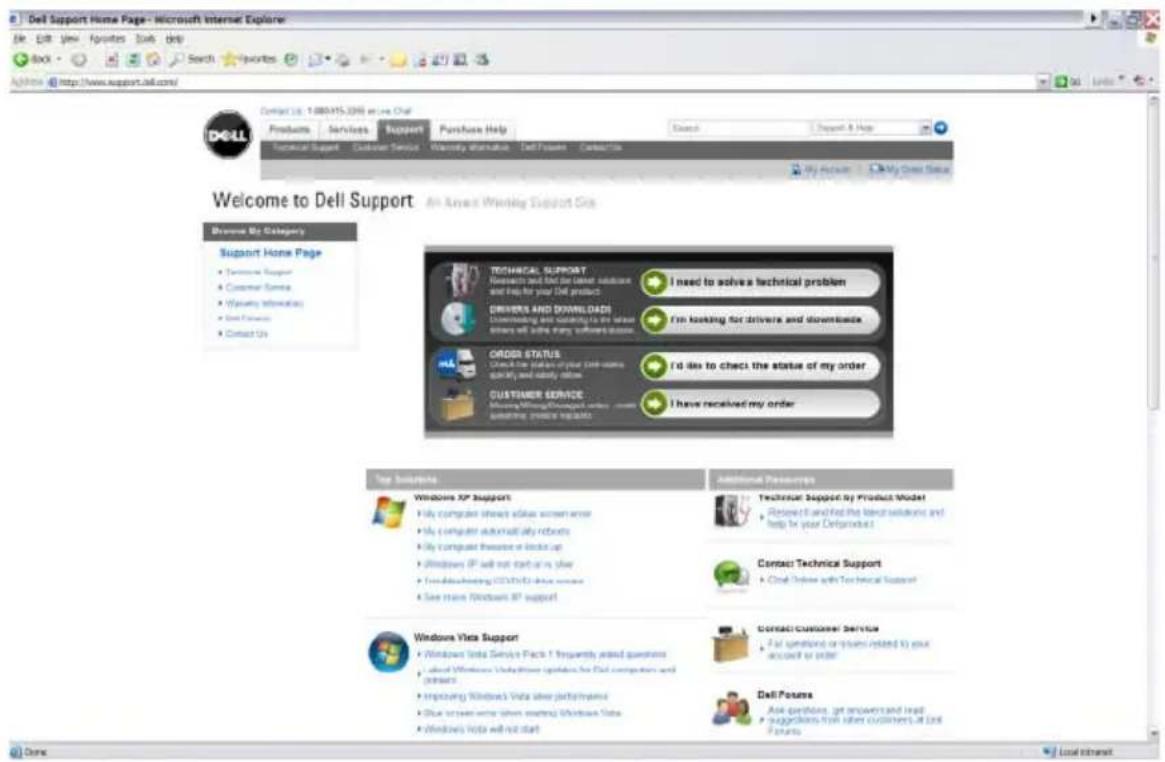
Task: Click the blue search go arrow button
Action: [941, 128]
